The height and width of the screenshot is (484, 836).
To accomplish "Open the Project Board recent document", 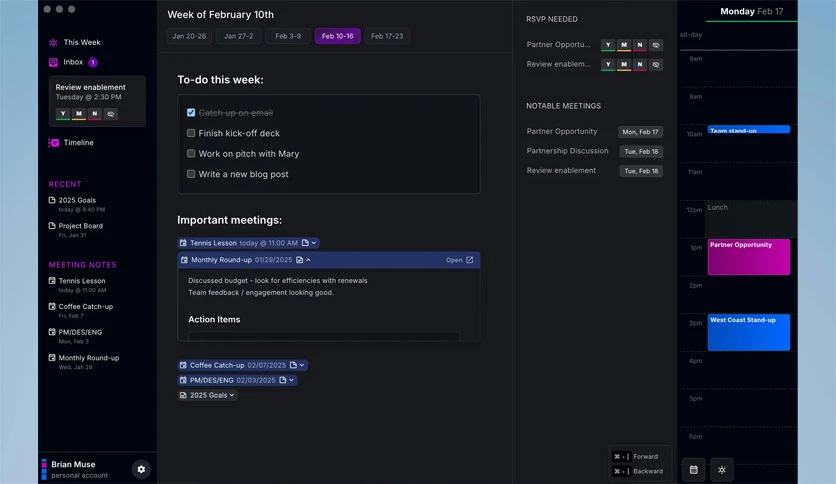I will click(x=76, y=230).
